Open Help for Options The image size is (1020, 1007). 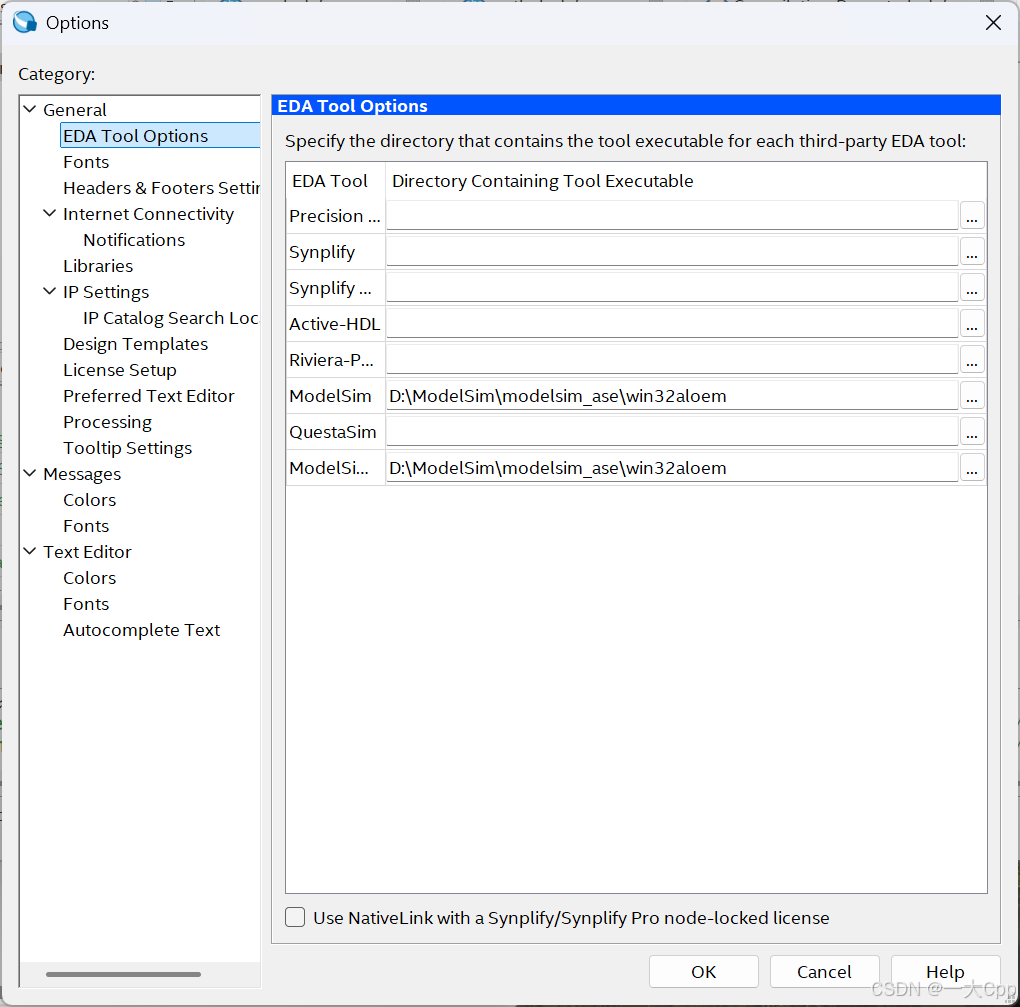945,971
